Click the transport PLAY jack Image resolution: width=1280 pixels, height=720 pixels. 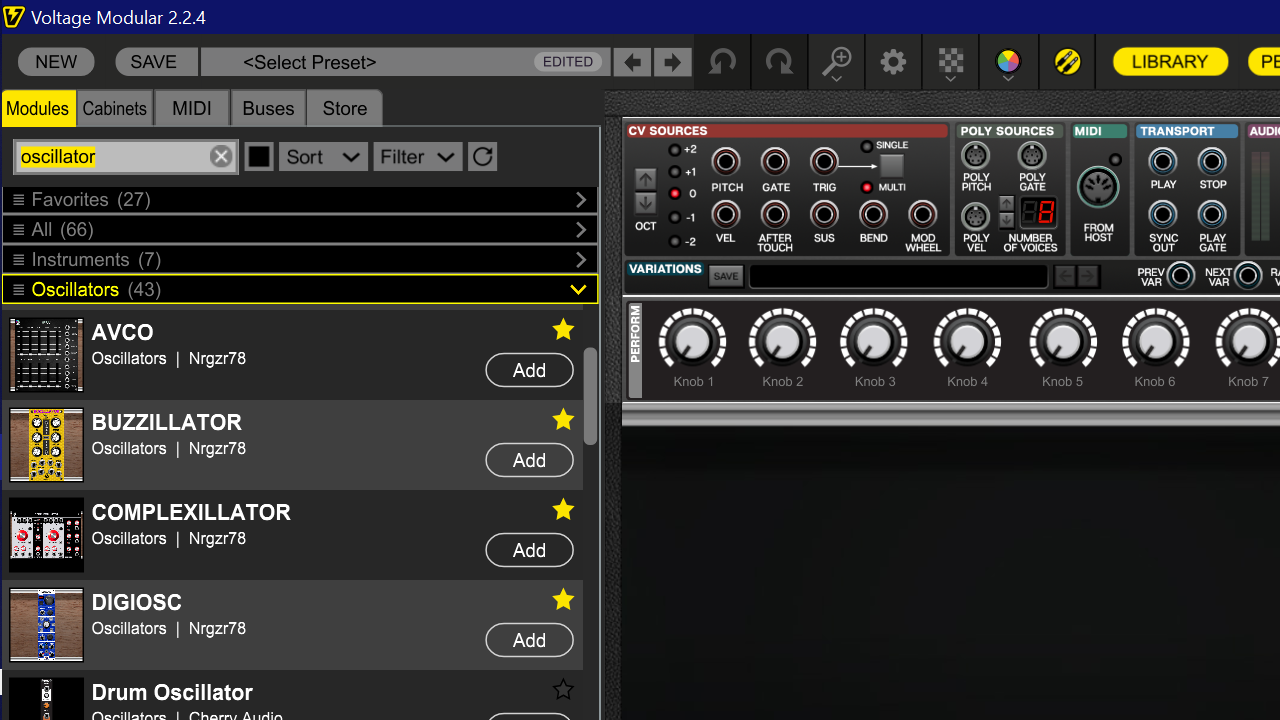[1163, 161]
